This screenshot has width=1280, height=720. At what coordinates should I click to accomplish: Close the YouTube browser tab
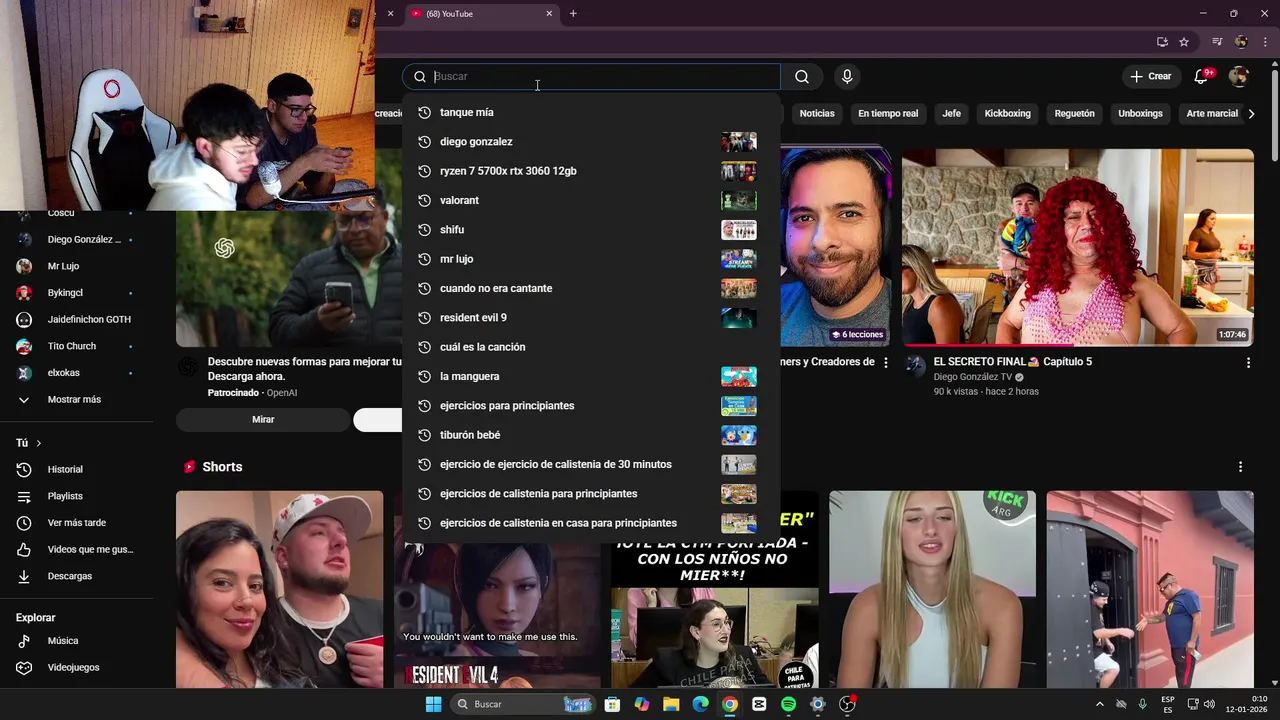click(549, 14)
